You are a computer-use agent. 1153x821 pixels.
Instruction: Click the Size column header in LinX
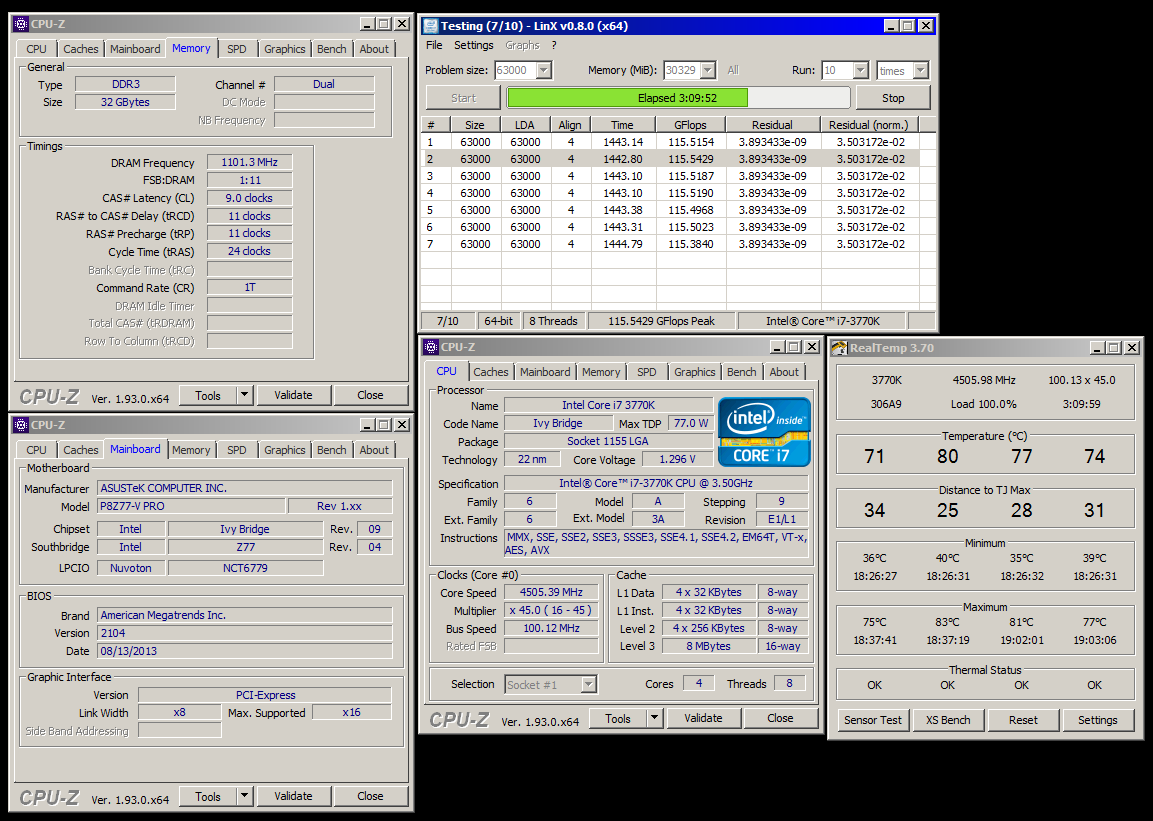[475, 125]
